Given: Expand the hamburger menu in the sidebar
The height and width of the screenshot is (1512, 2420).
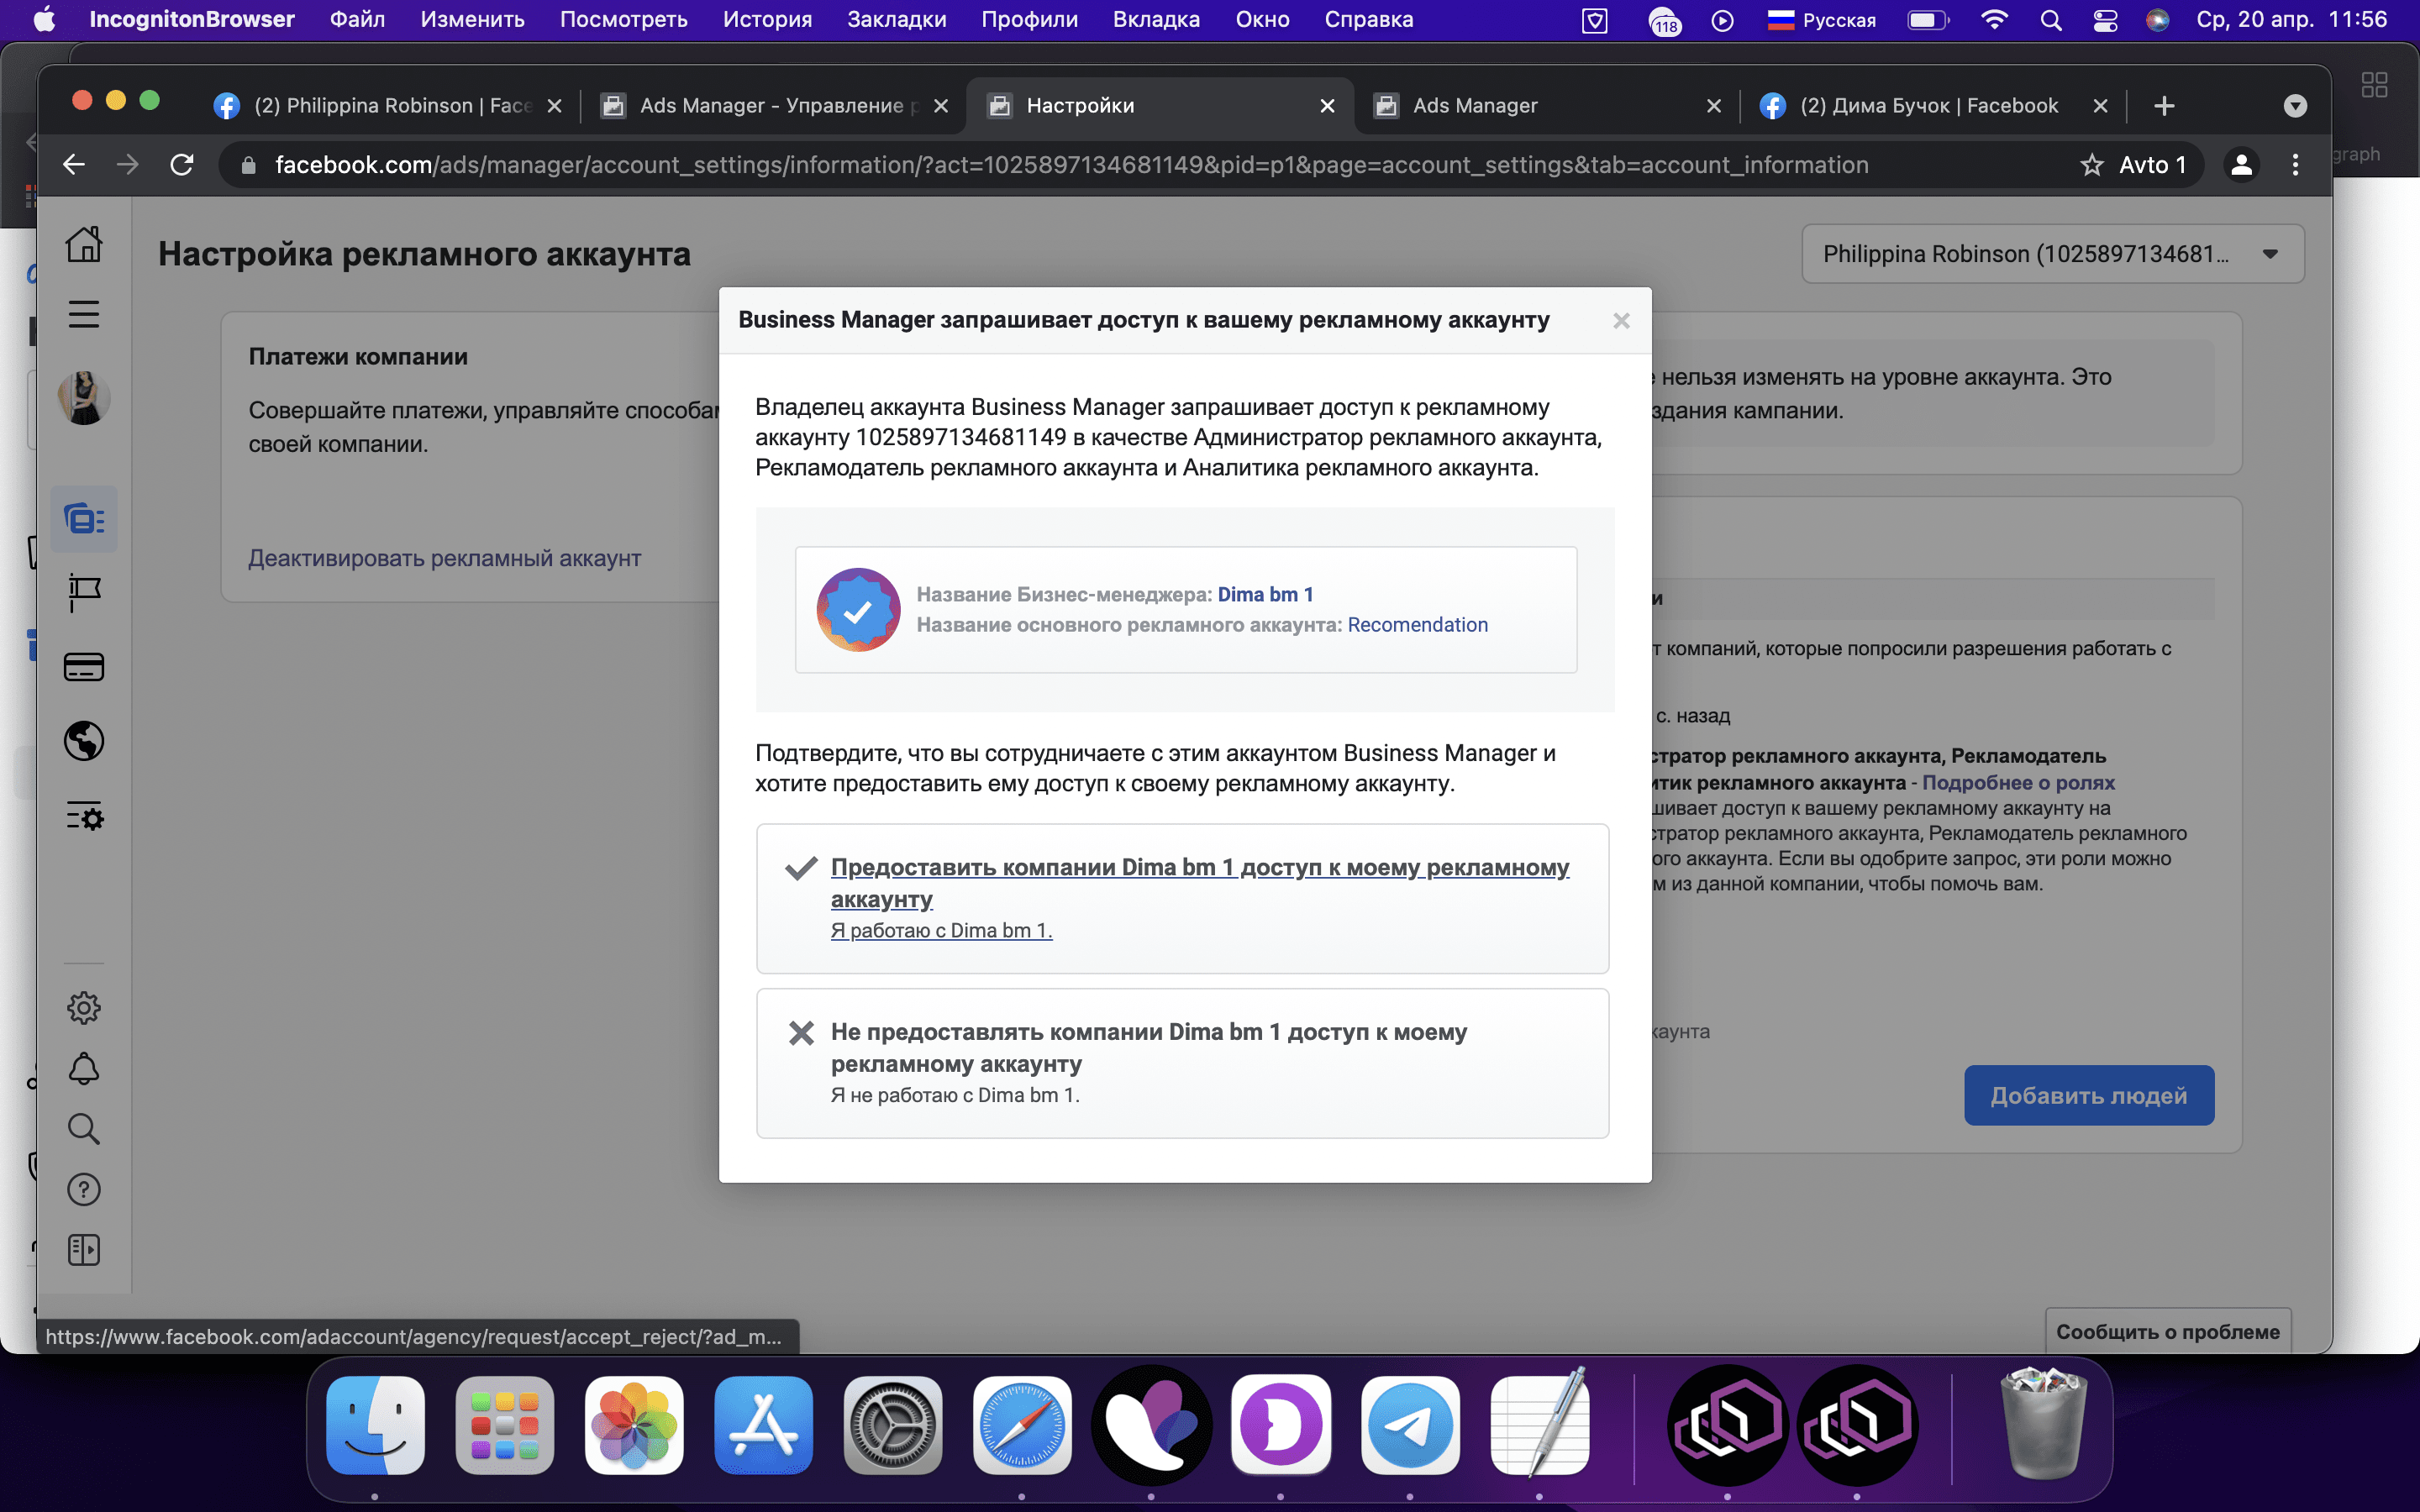Looking at the screenshot, I should click(84, 314).
